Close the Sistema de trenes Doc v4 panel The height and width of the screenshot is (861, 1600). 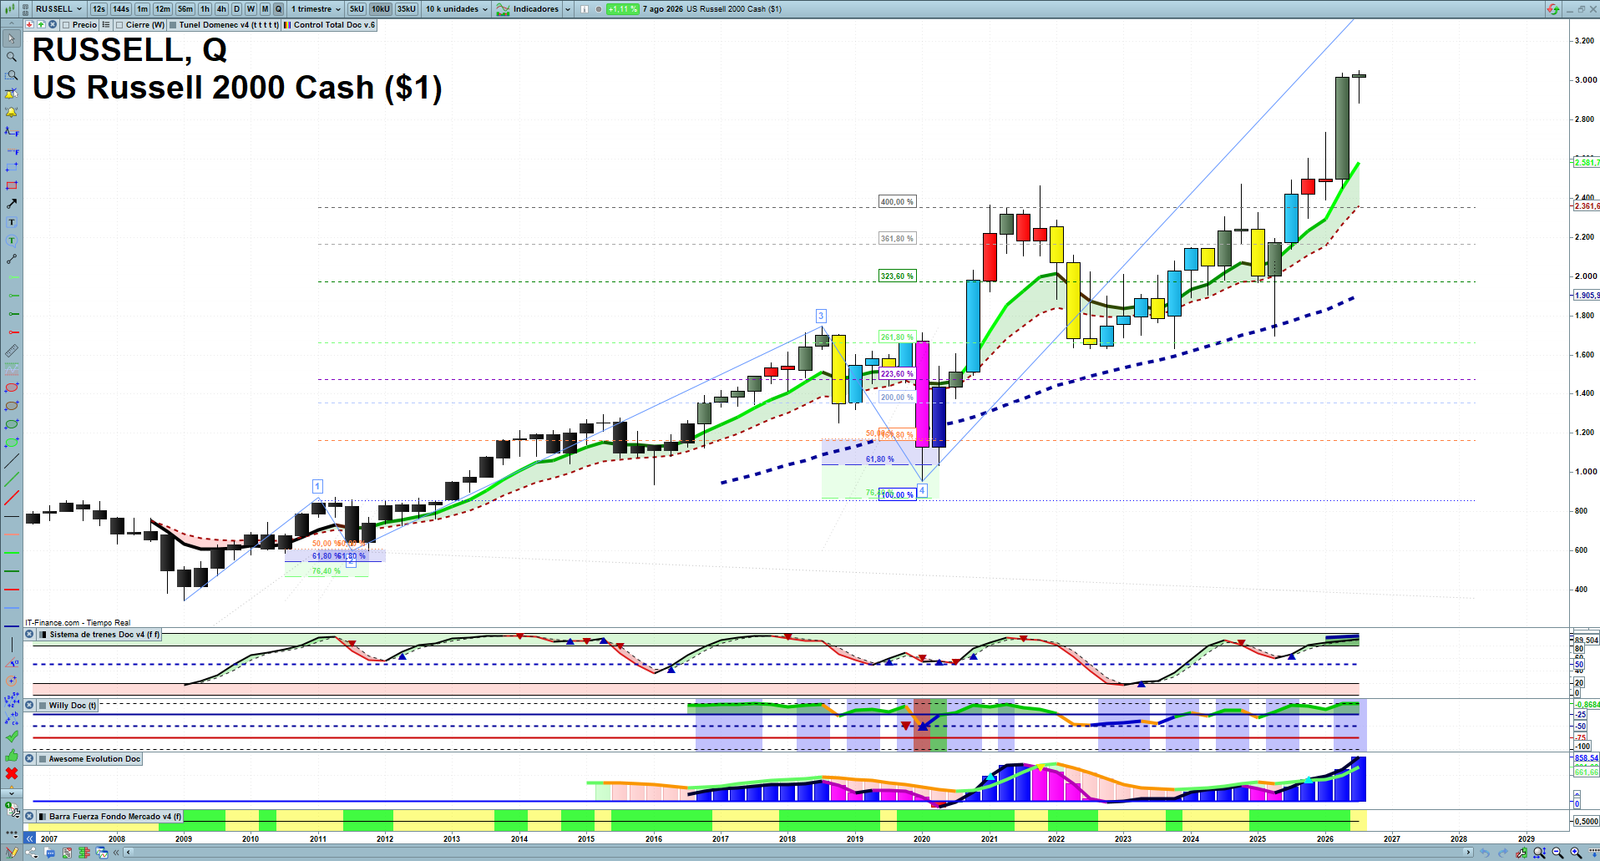(29, 635)
